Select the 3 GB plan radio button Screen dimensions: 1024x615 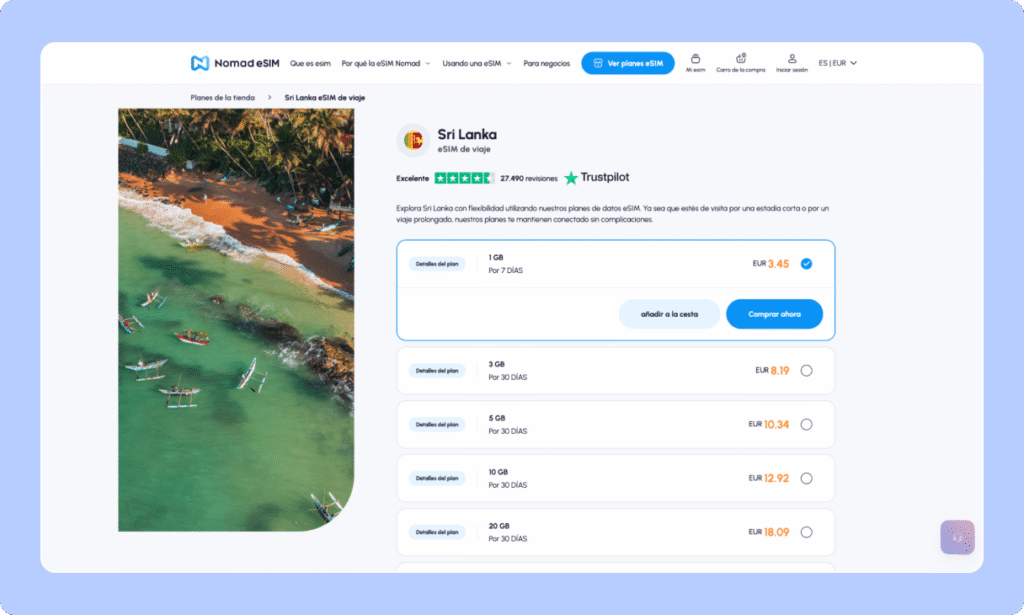tap(806, 371)
